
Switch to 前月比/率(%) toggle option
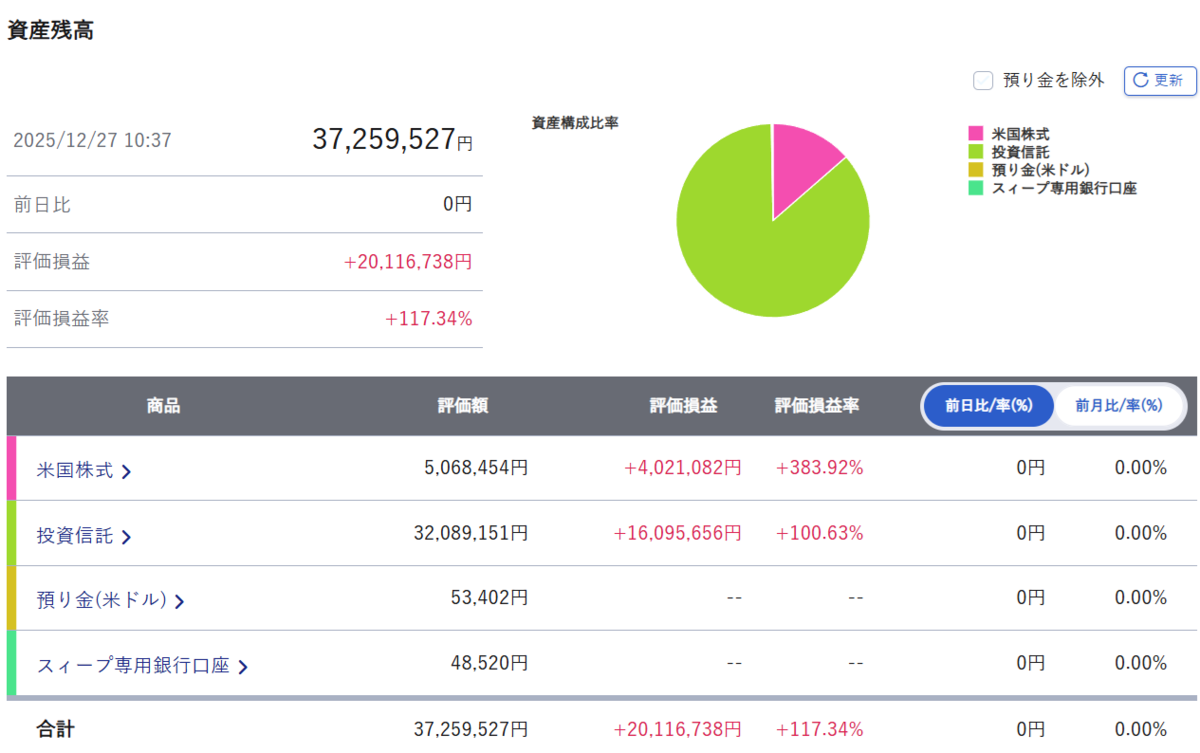(1119, 406)
